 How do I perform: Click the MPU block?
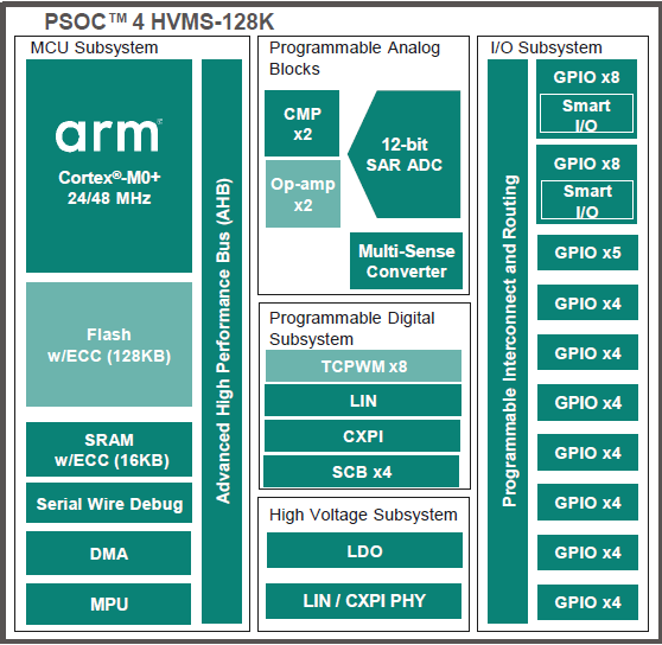point(109,604)
